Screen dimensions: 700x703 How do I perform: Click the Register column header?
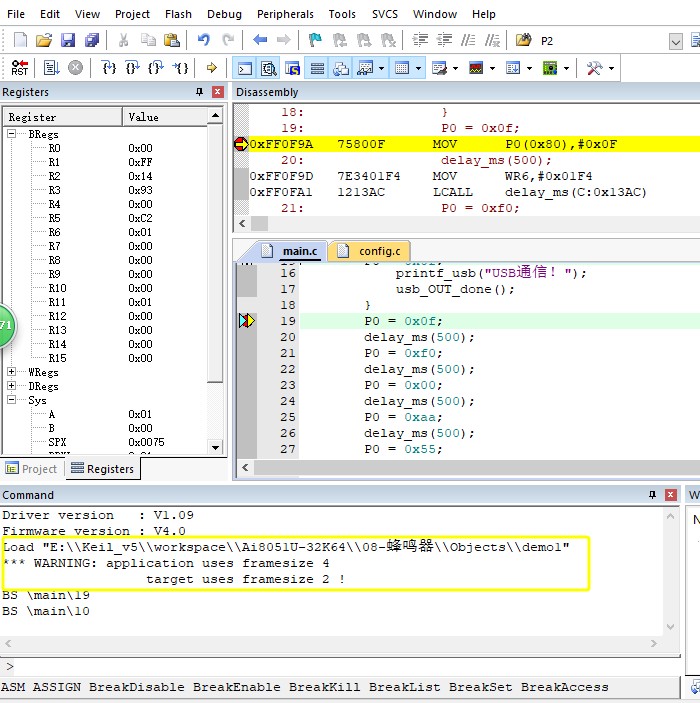point(63,117)
